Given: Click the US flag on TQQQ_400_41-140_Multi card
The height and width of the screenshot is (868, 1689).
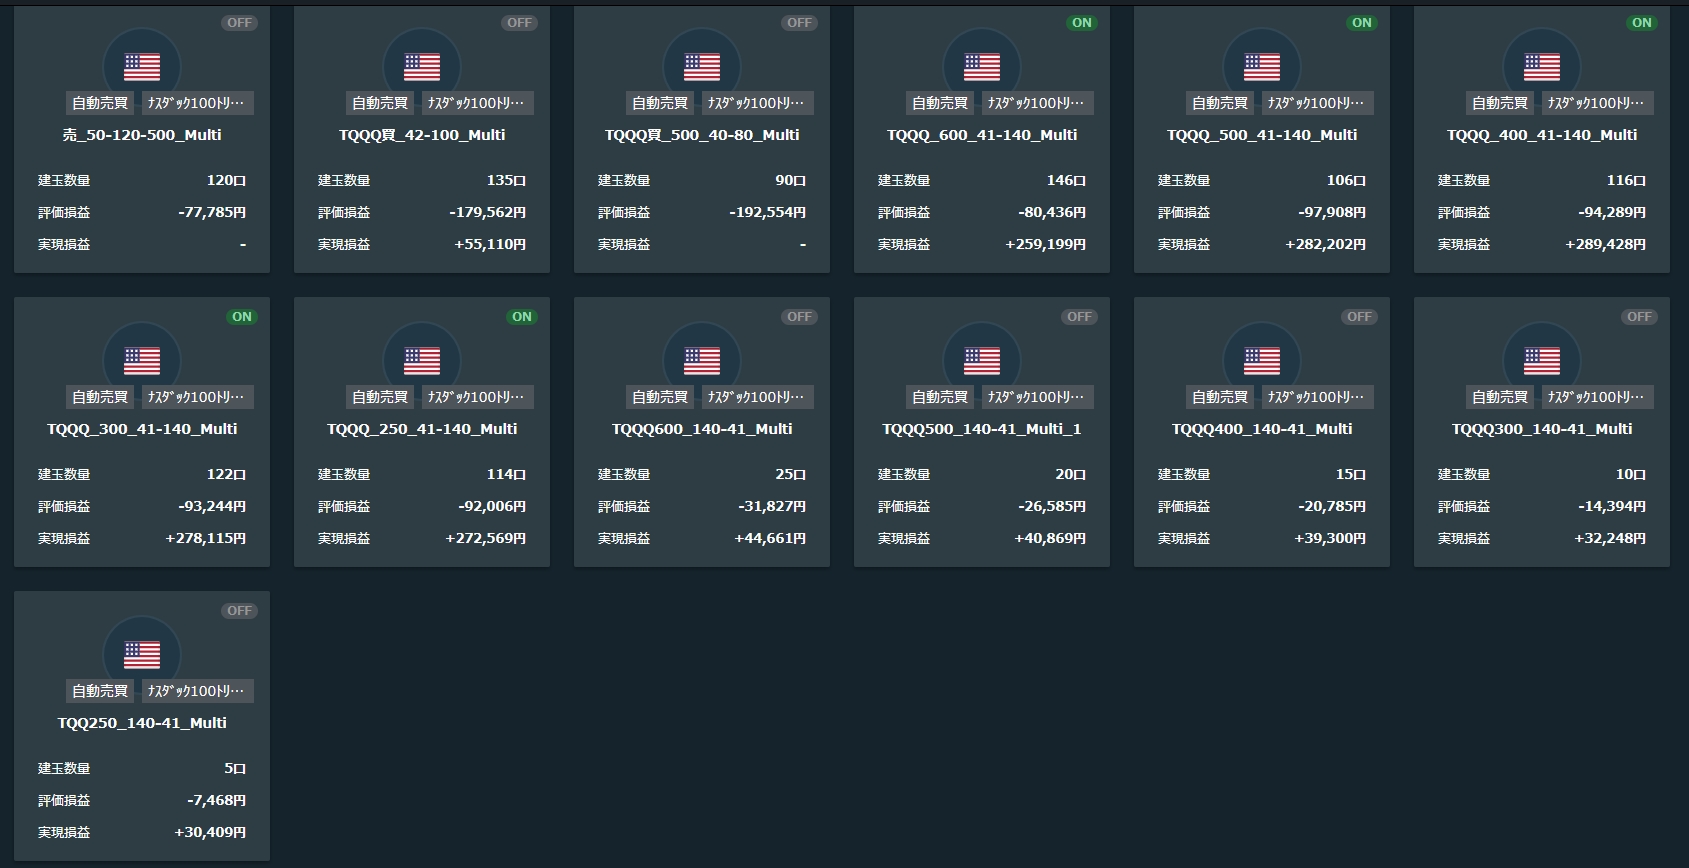Looking at the screenshot, I should [1542, 67].
